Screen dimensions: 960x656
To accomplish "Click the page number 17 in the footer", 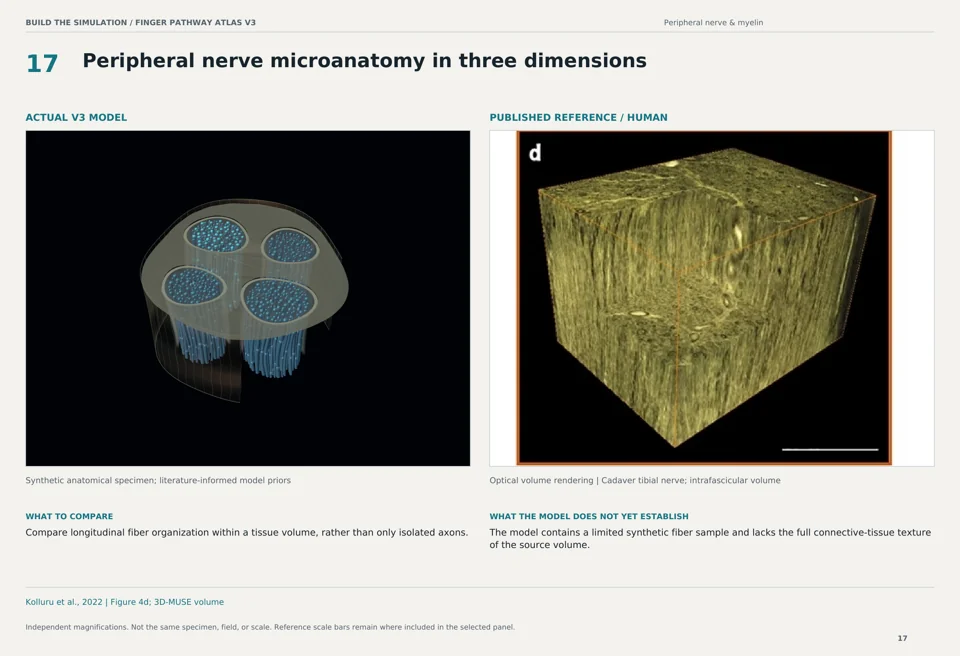I will tap(902, 638).
